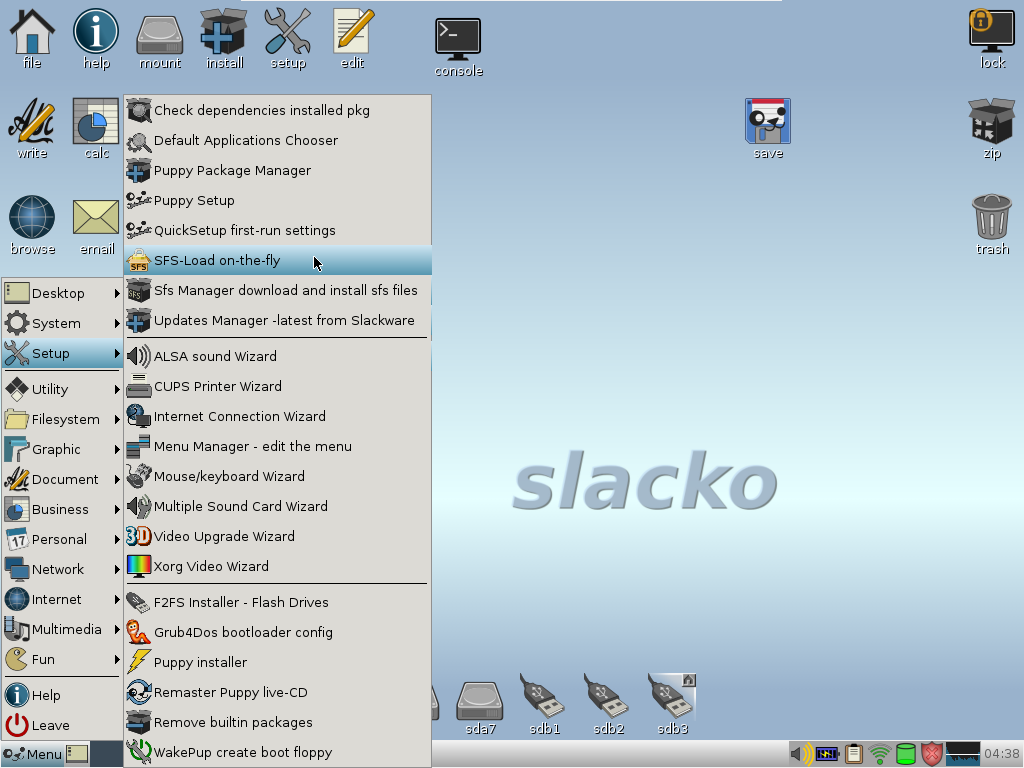Open Menu Manager - edit the menu

coord(278,447)
